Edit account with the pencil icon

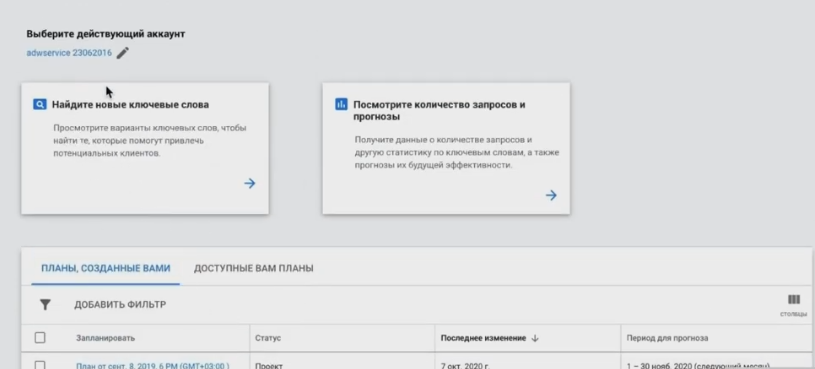coord(122,53)
